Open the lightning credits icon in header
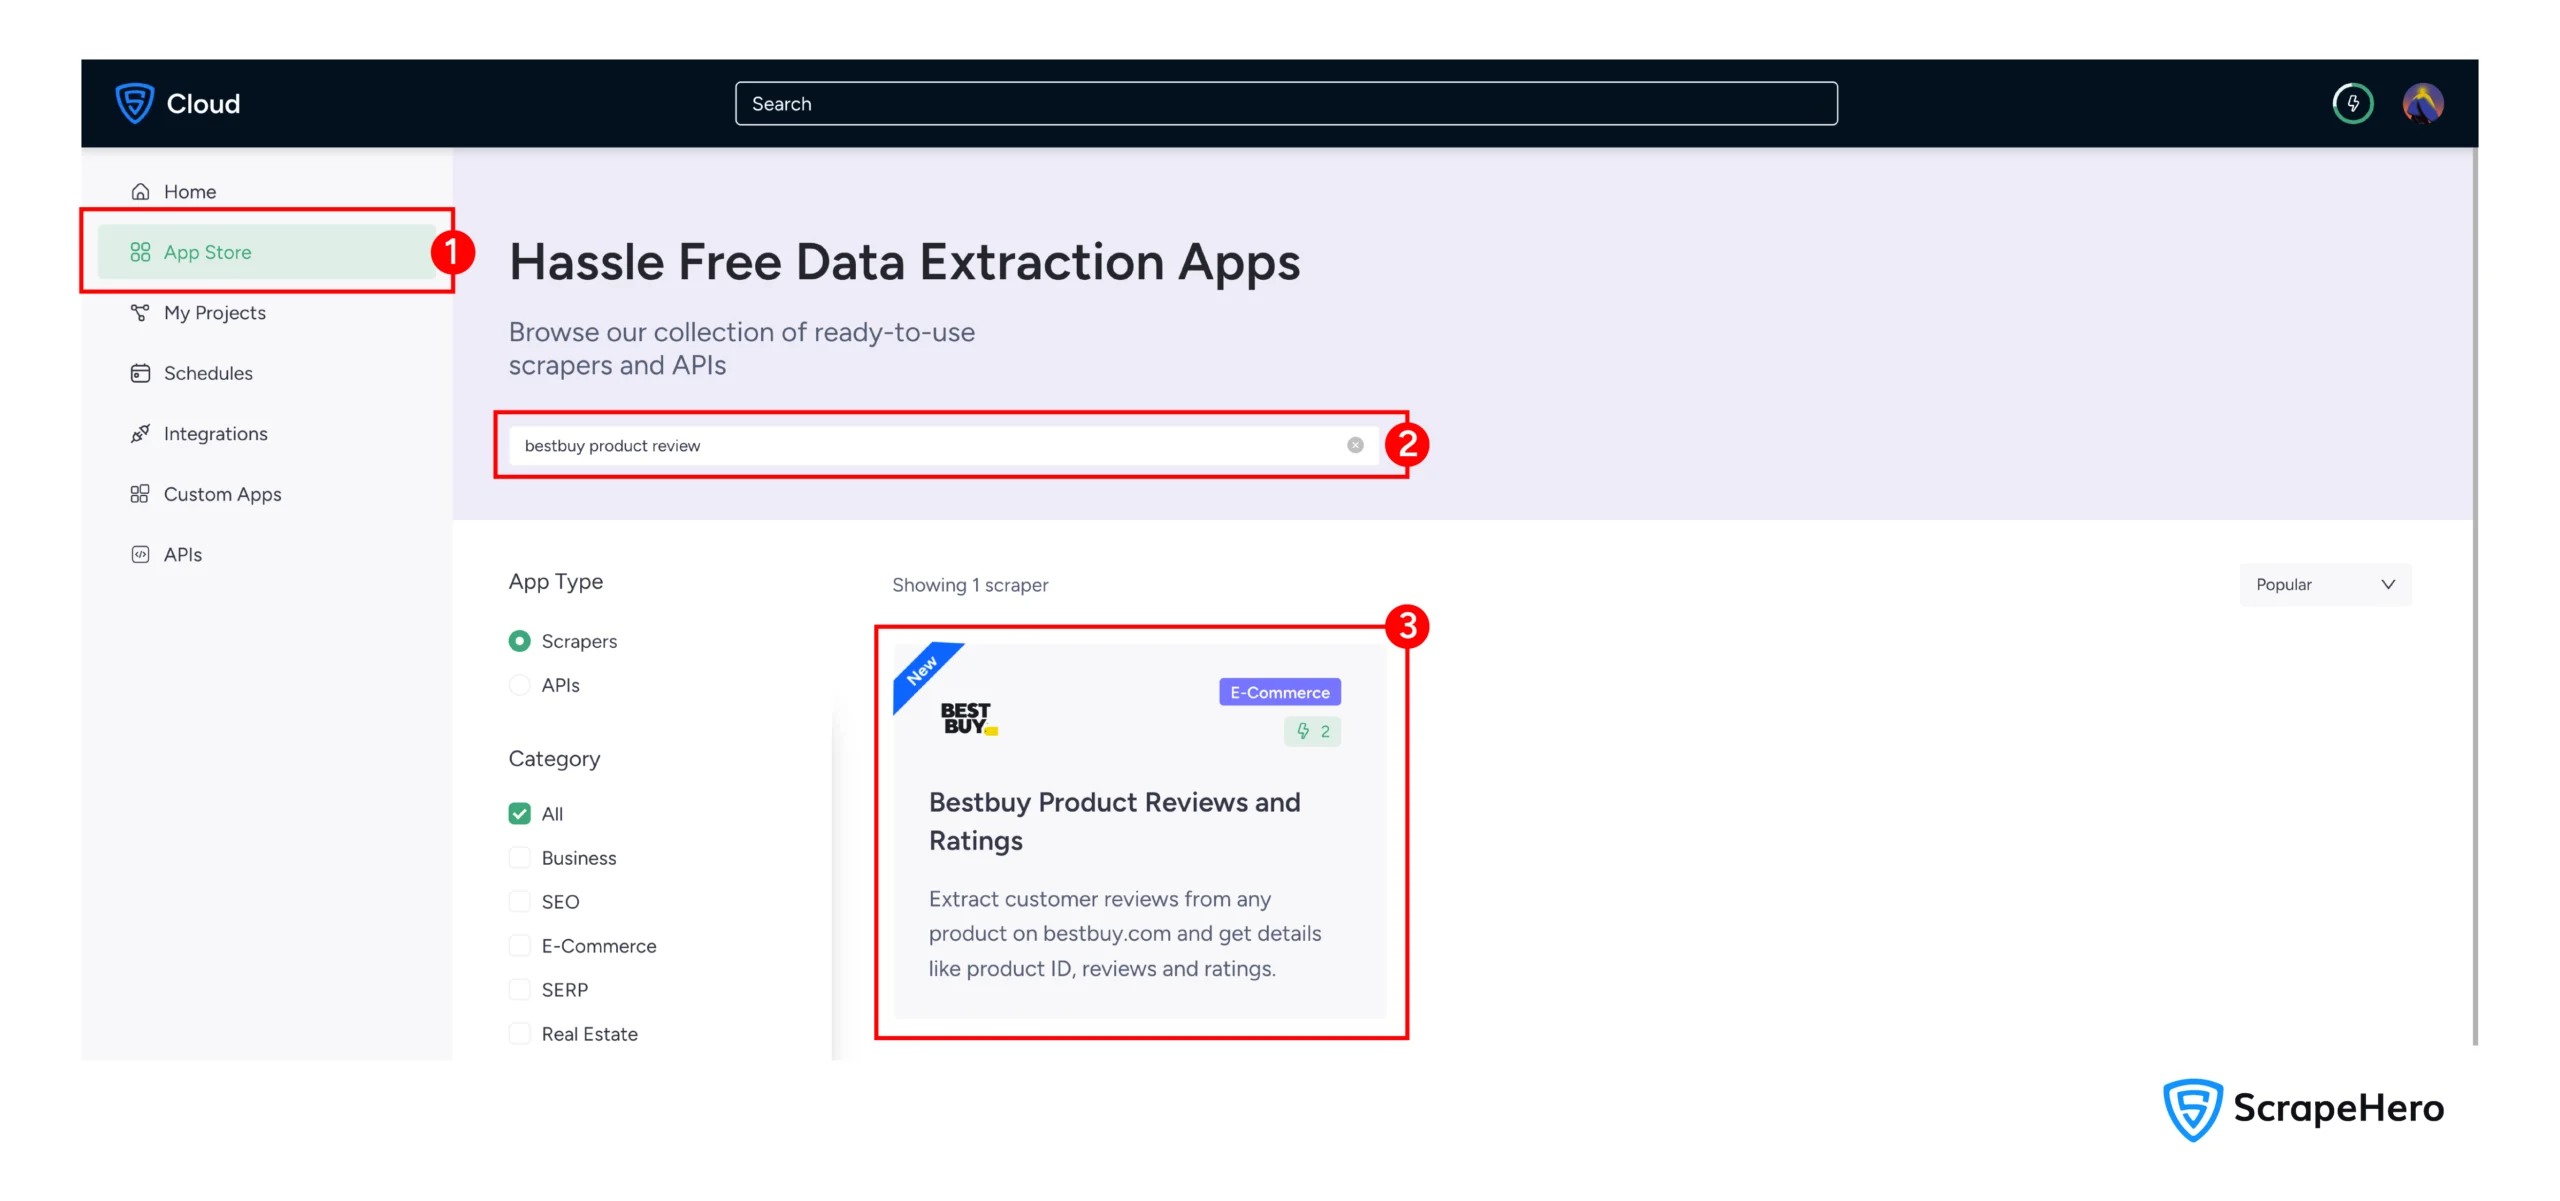Screen dimensions: 2560x1201 click(2352, 103)
